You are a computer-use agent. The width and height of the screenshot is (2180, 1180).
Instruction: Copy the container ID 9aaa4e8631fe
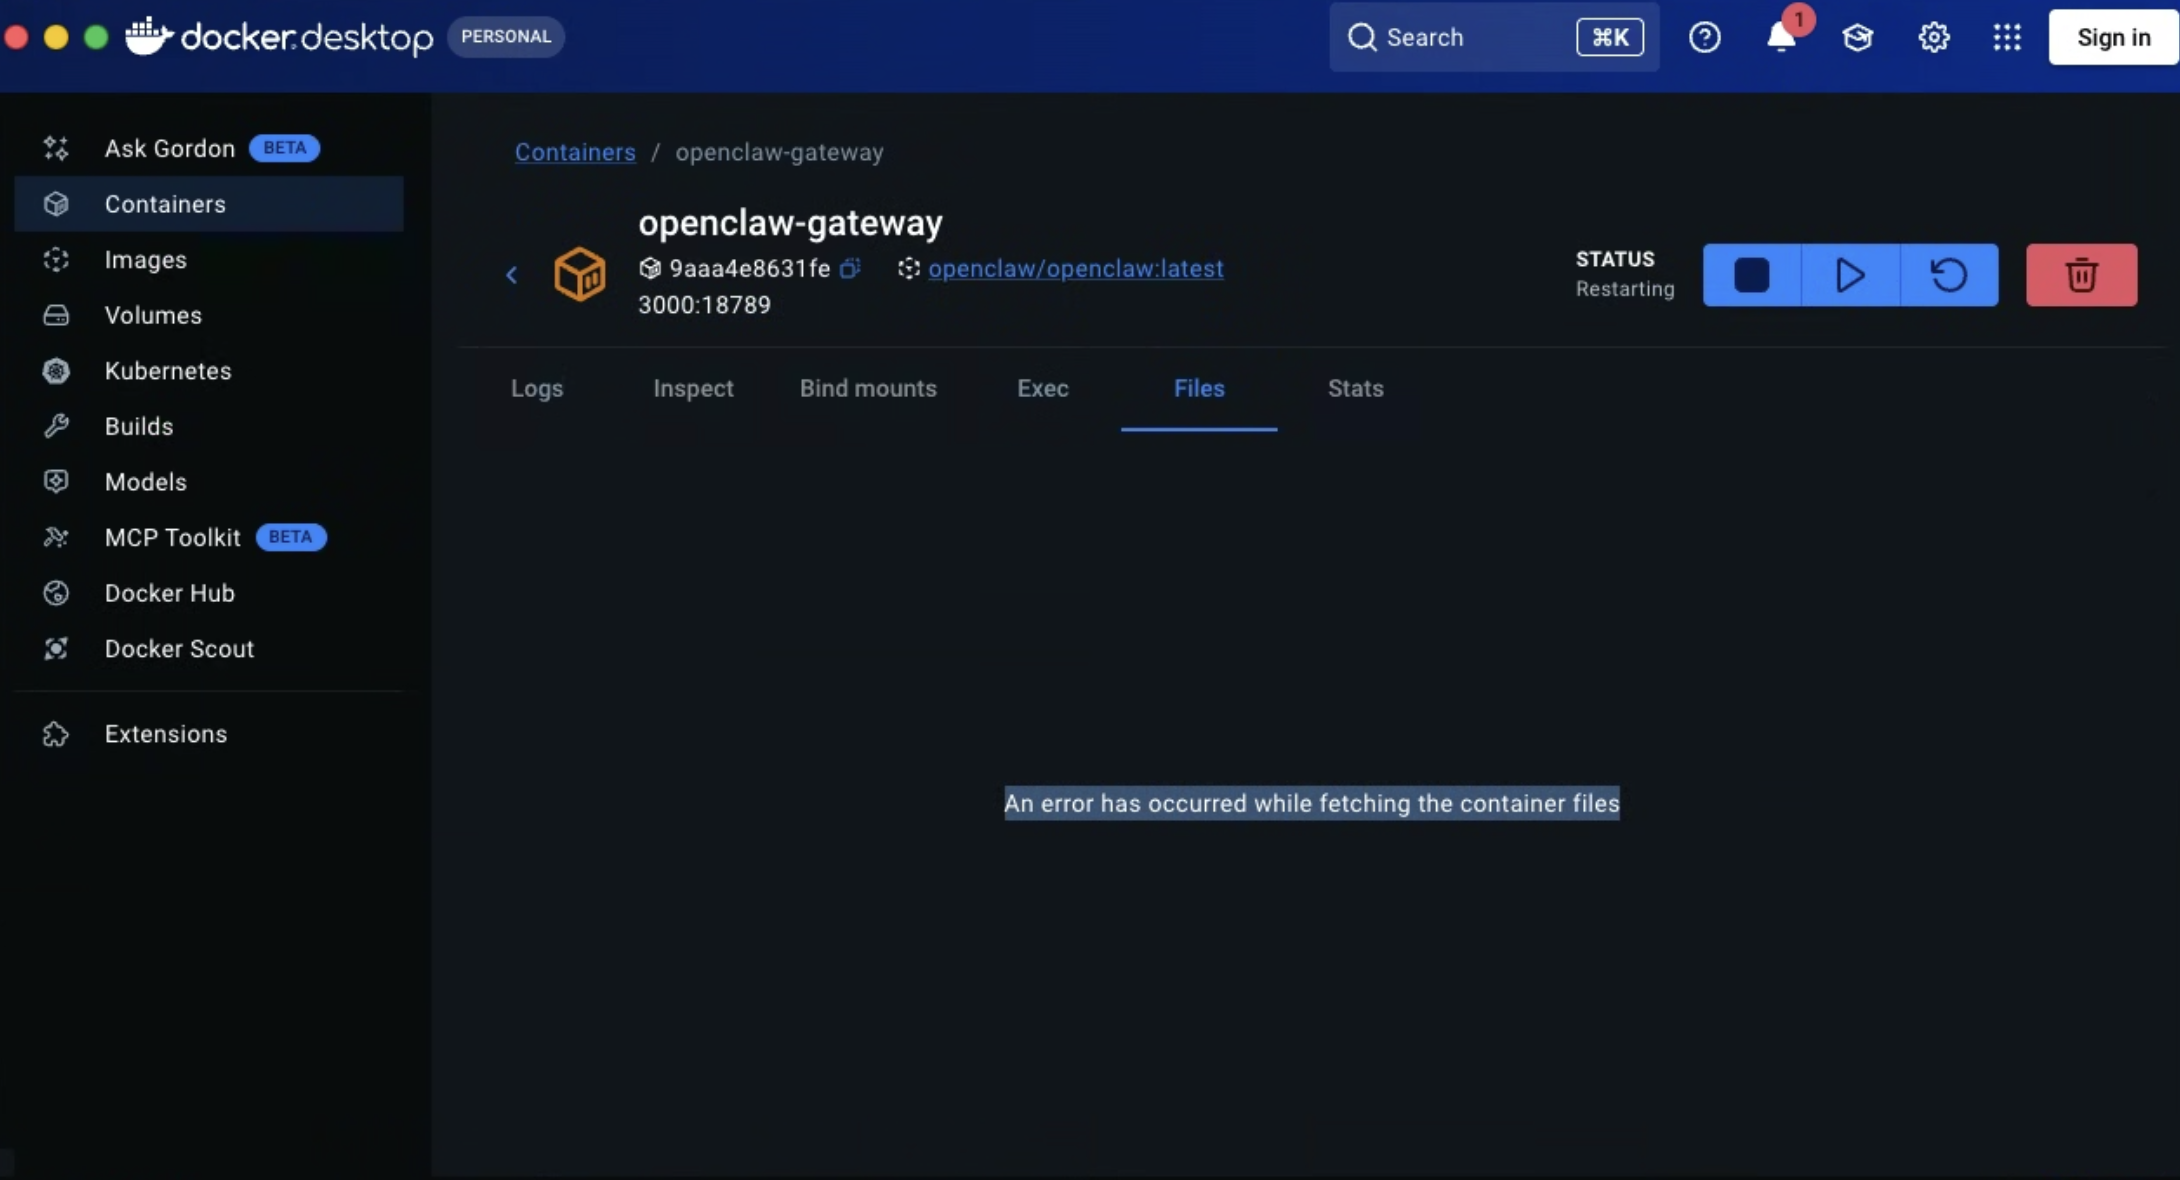point(850,268)
